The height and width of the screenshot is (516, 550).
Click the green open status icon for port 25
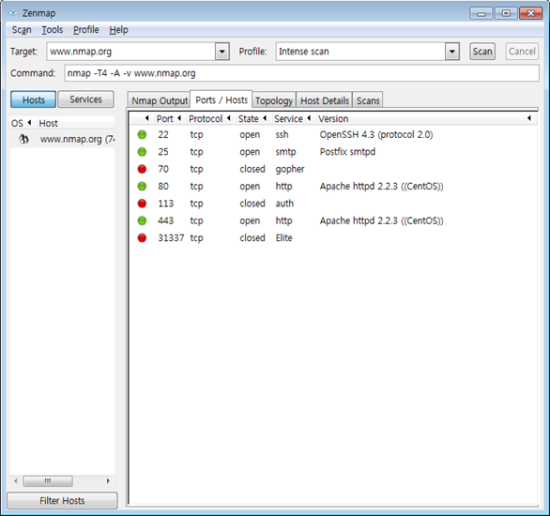pos(142,152)
